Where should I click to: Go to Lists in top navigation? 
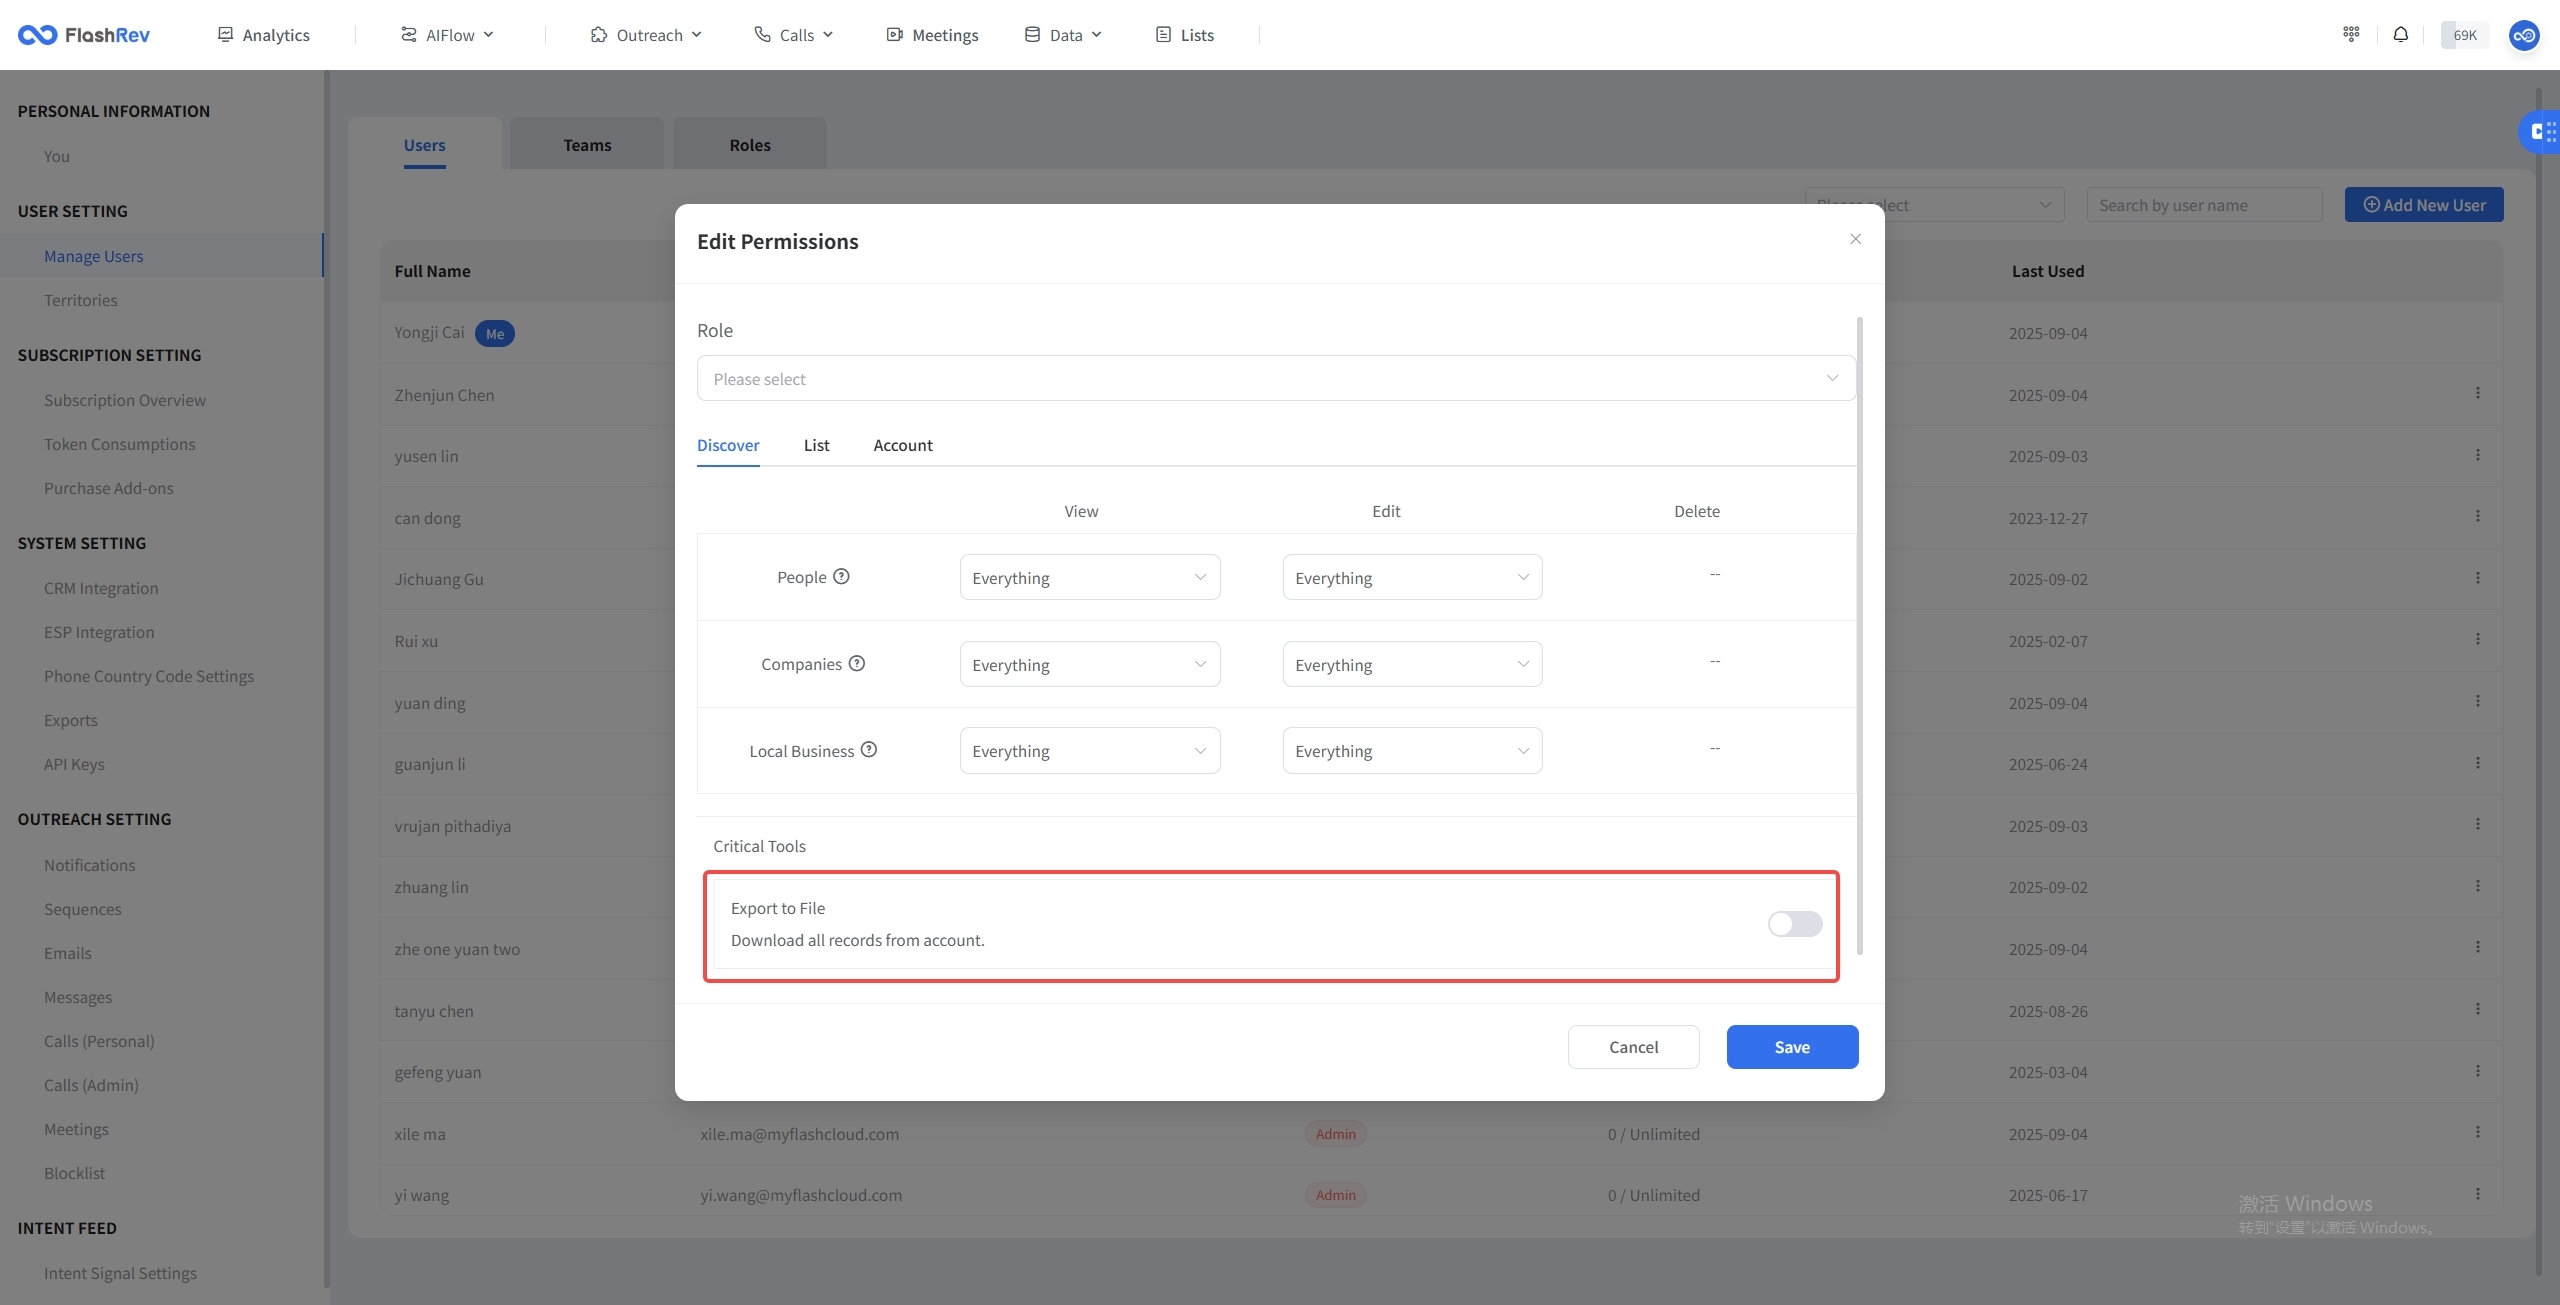(1184, 35)
